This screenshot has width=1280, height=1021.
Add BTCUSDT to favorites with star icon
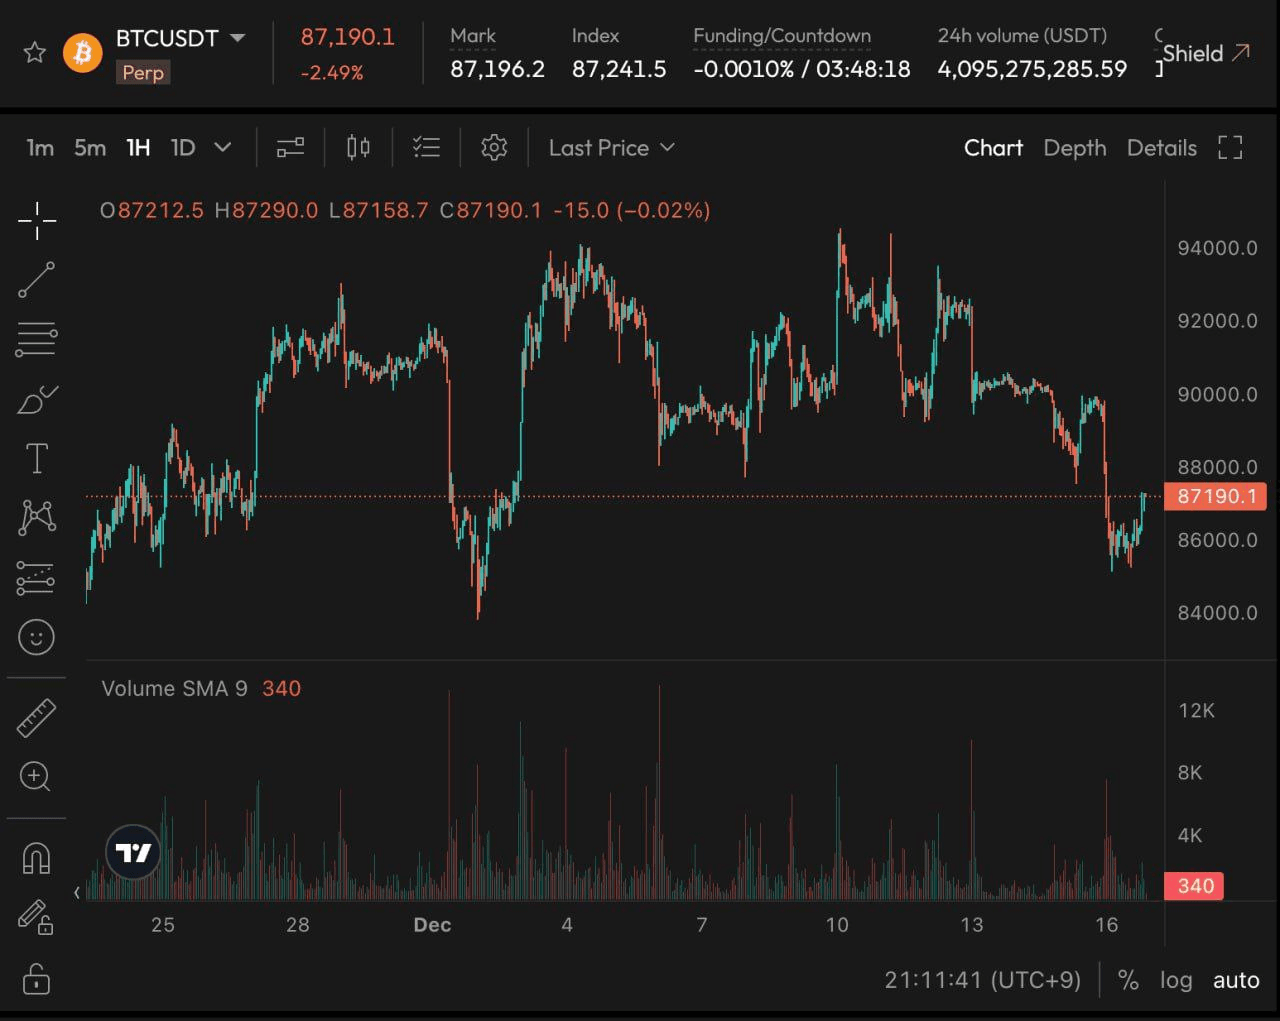click(35, 52)
